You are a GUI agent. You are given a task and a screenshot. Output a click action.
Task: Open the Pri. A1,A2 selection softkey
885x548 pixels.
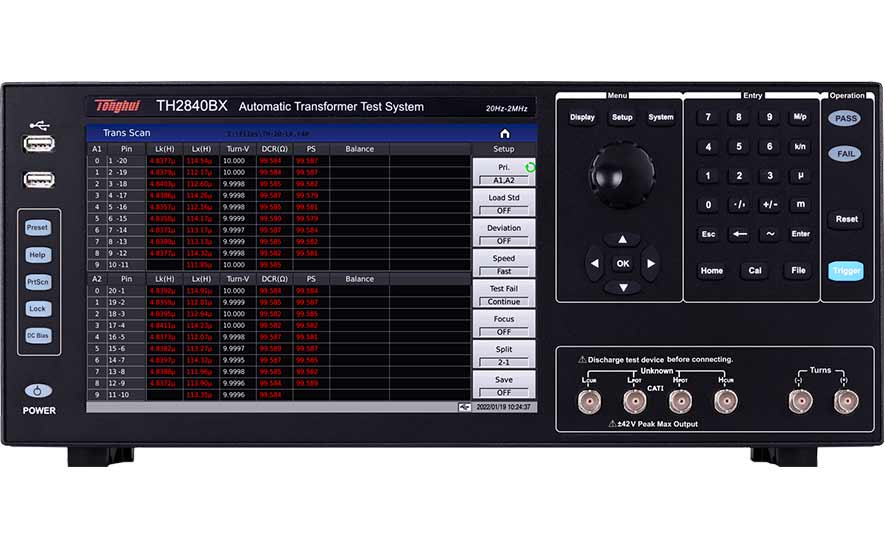coord(504,173)
